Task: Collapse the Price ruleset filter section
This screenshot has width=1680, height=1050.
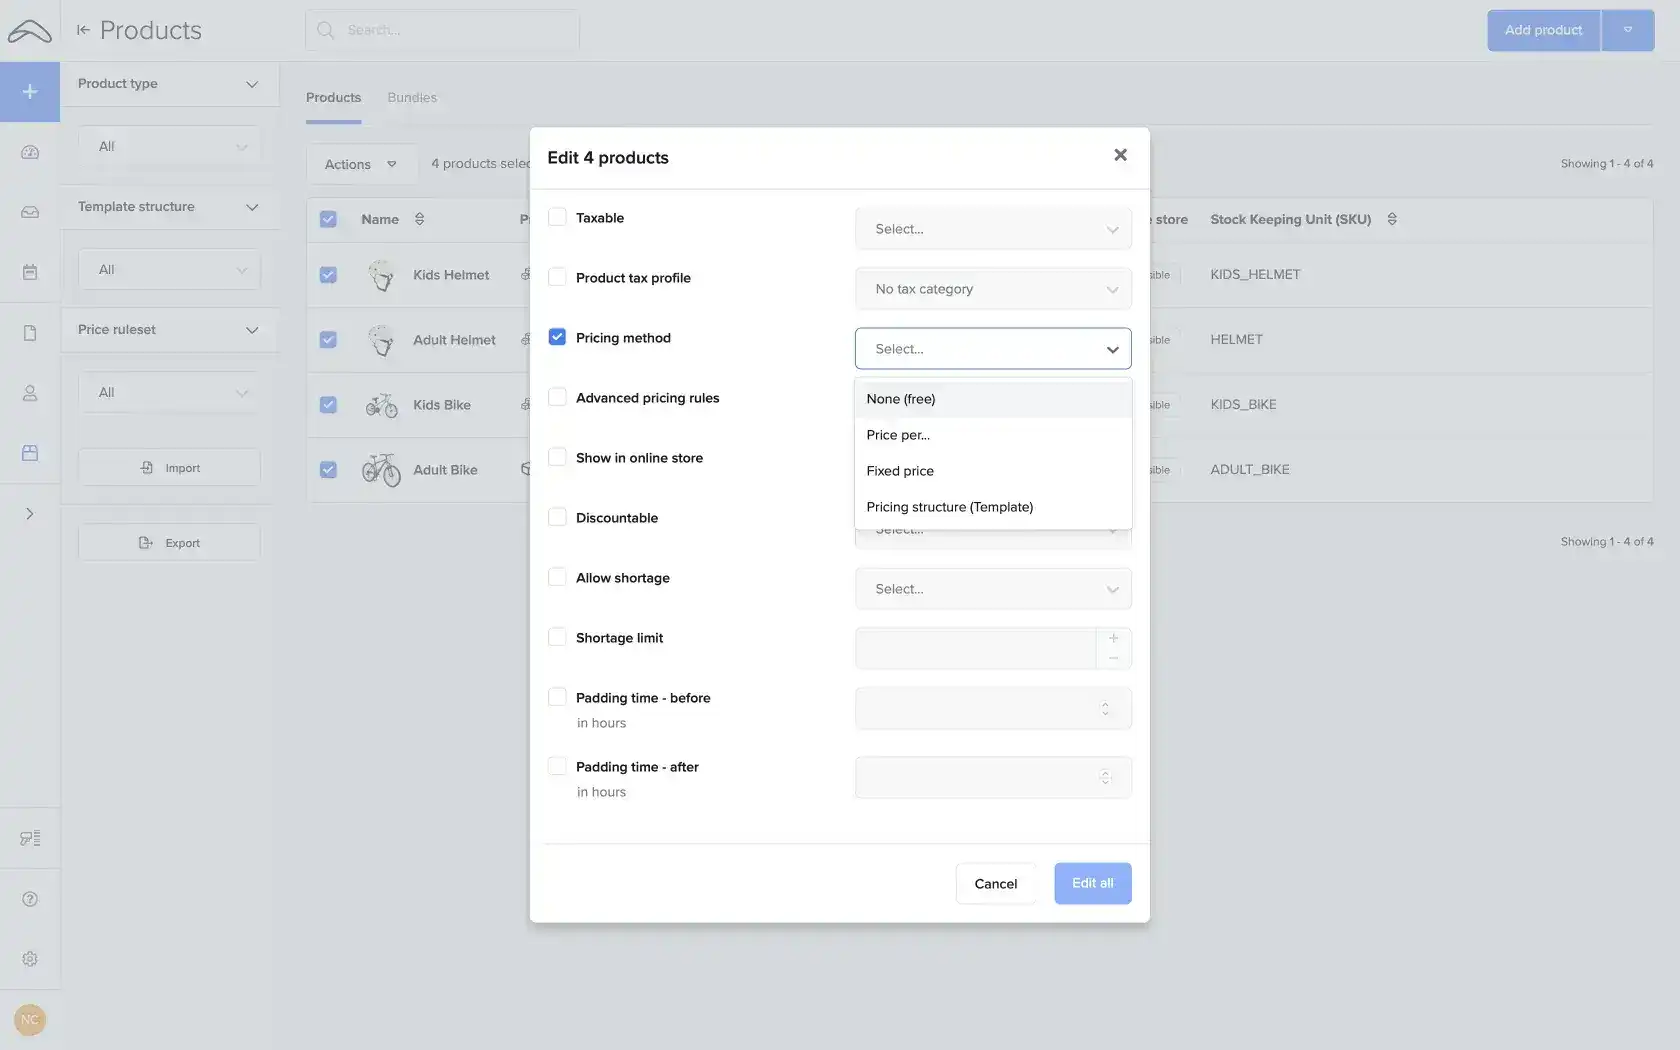Action: pyautogui.click(x=252, y=330)
